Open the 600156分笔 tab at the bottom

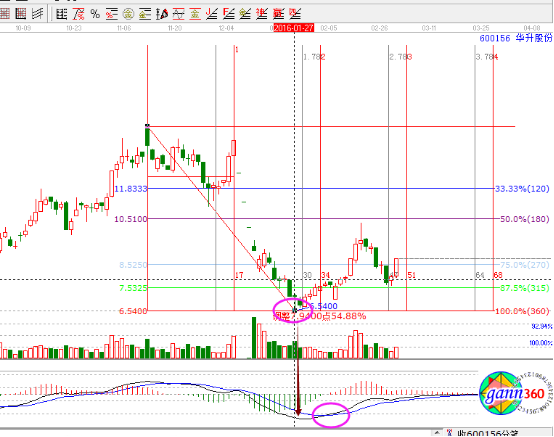click(x=488, y=433)
